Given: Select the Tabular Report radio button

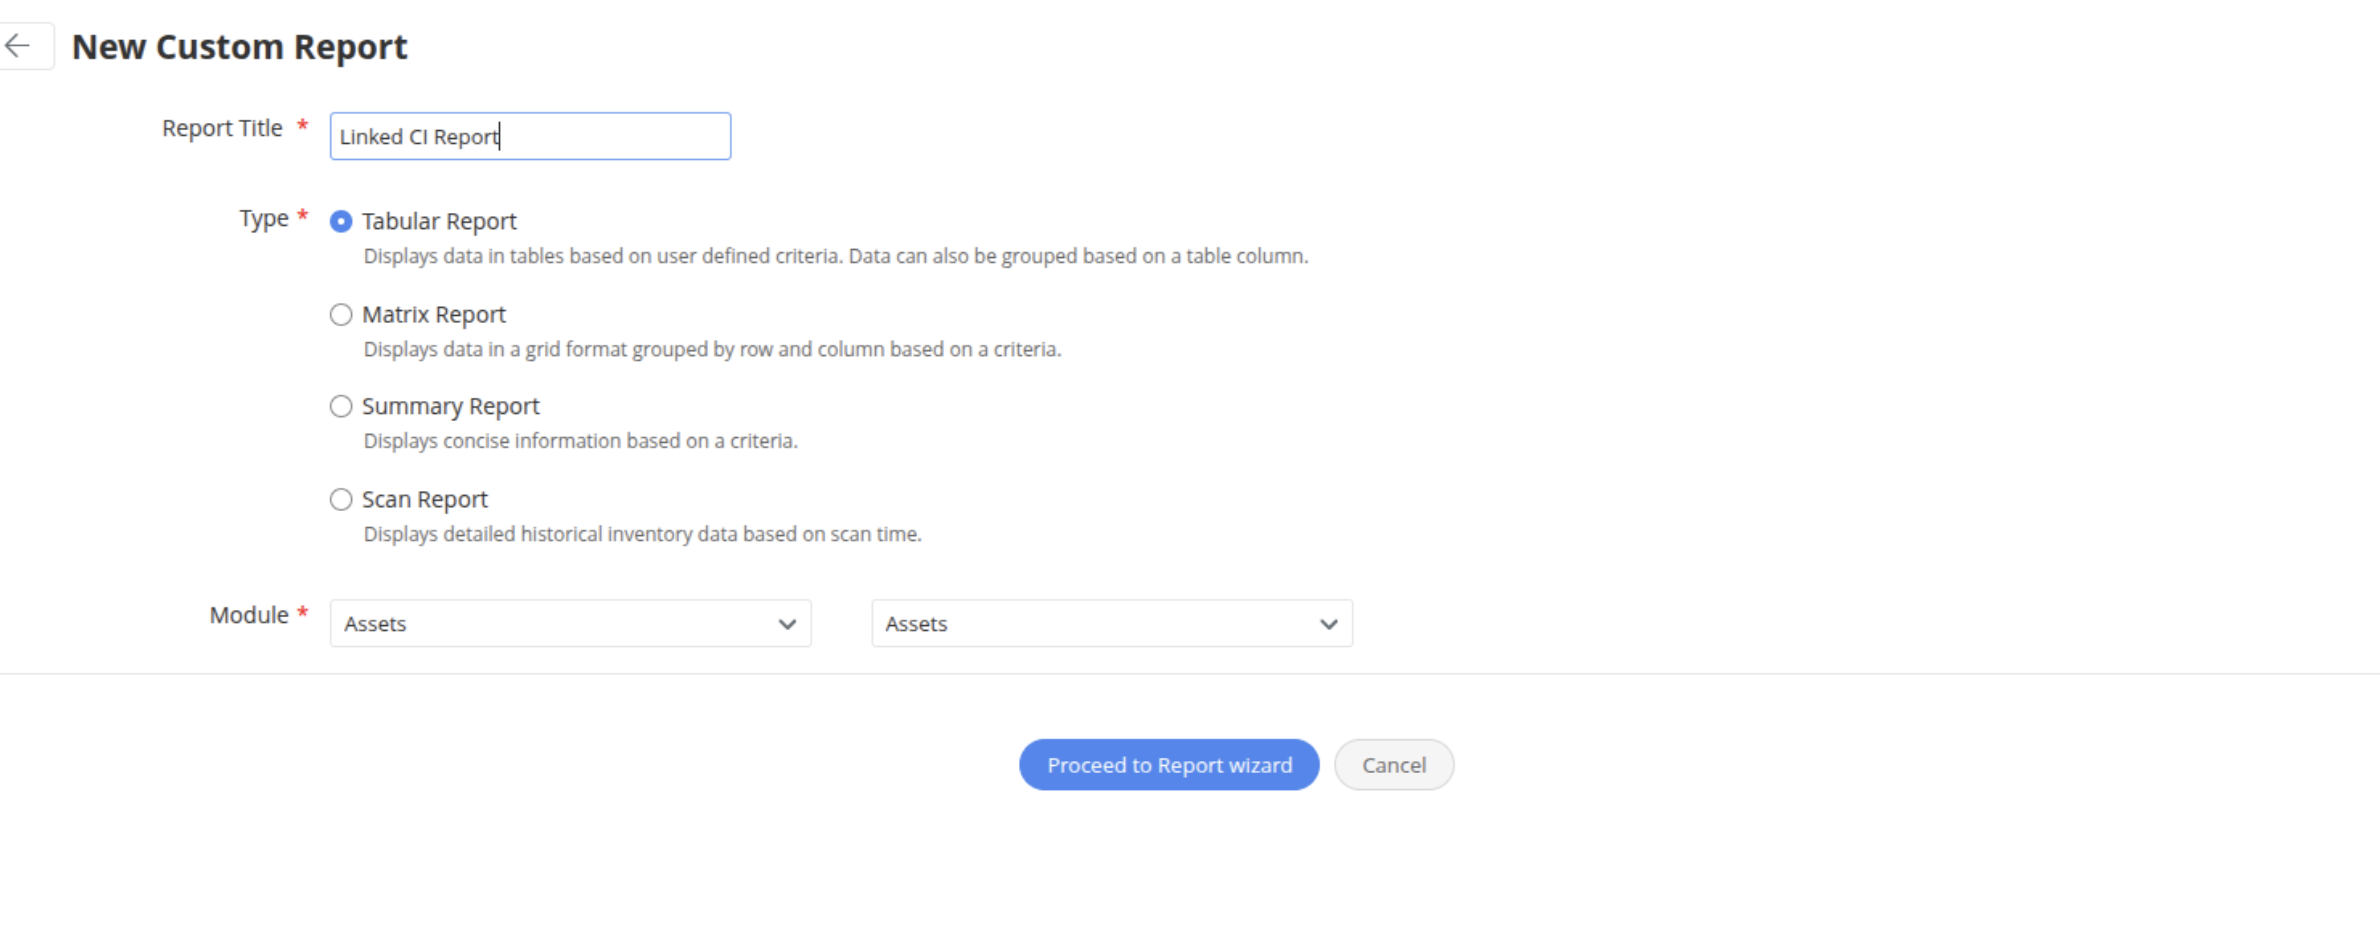Looking at the screenshot, I should 341,221.
